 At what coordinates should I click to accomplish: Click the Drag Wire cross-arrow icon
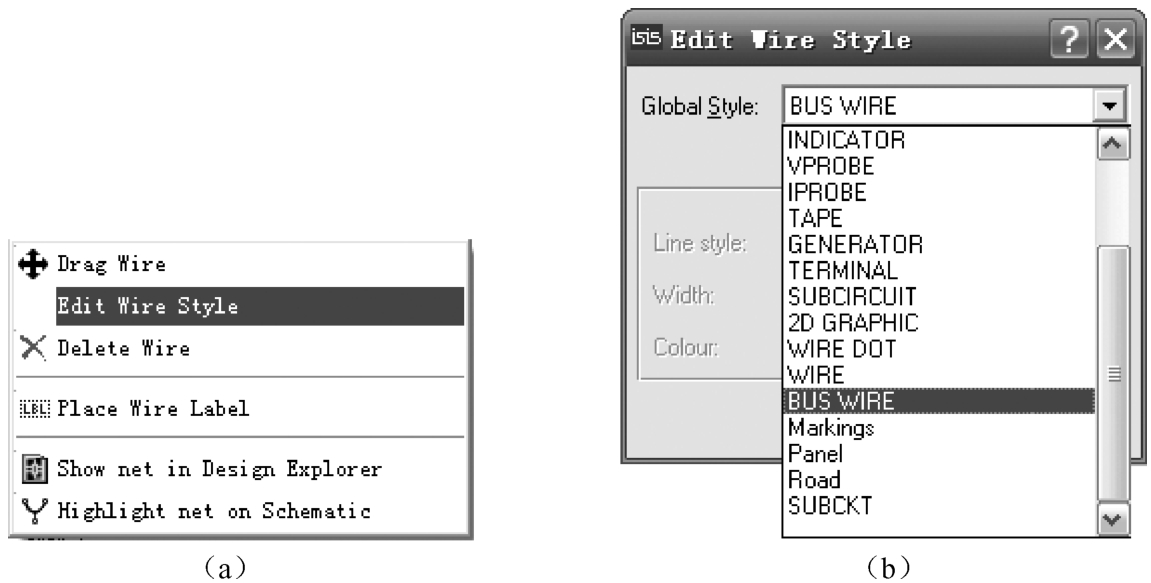(x=33, y=265)
